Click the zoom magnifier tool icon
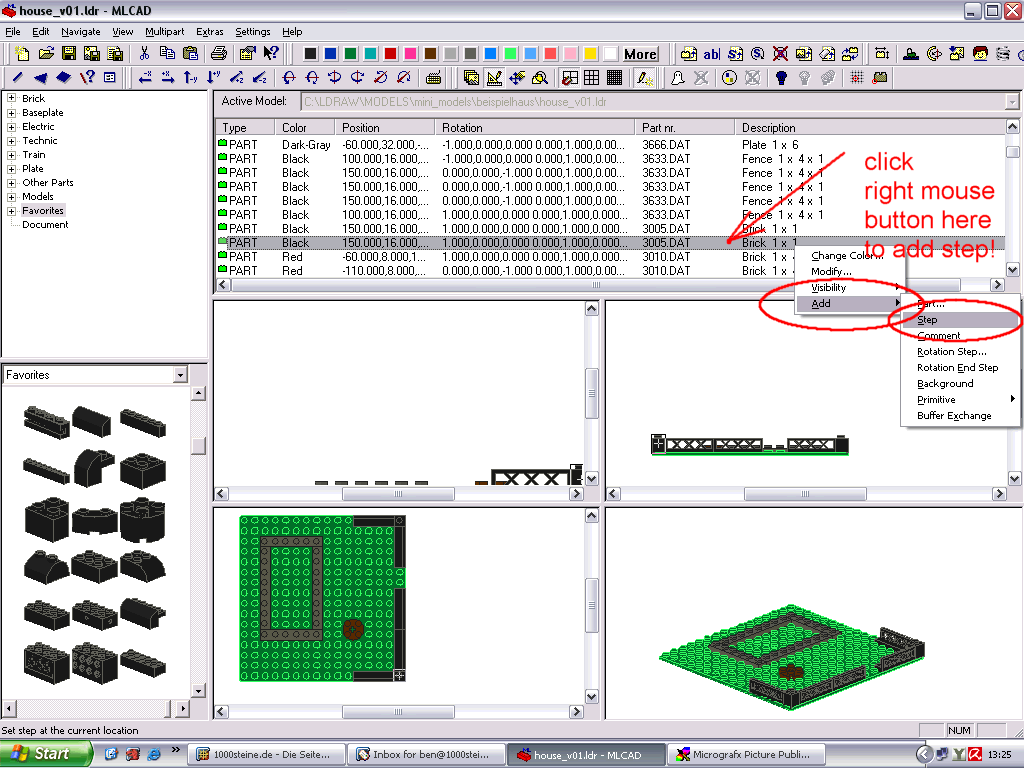Viewport: 1024px width, 768px height. 539,78
